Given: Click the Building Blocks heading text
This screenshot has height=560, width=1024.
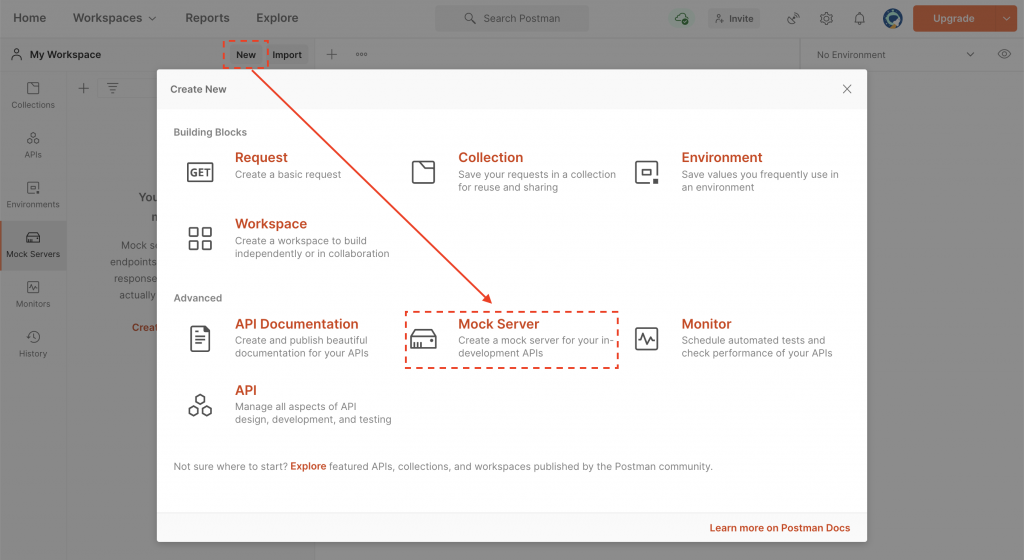Looking at the screenshot, I should click(x=210, y=132).
